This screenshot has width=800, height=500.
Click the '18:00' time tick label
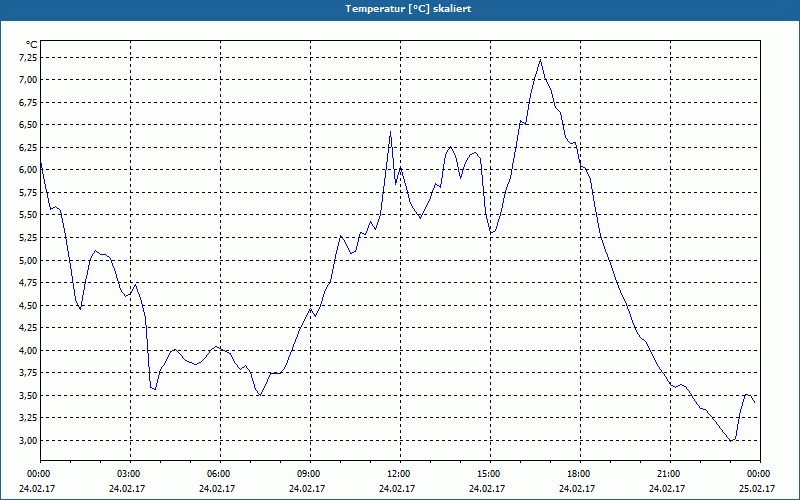[x=578, y=474]
